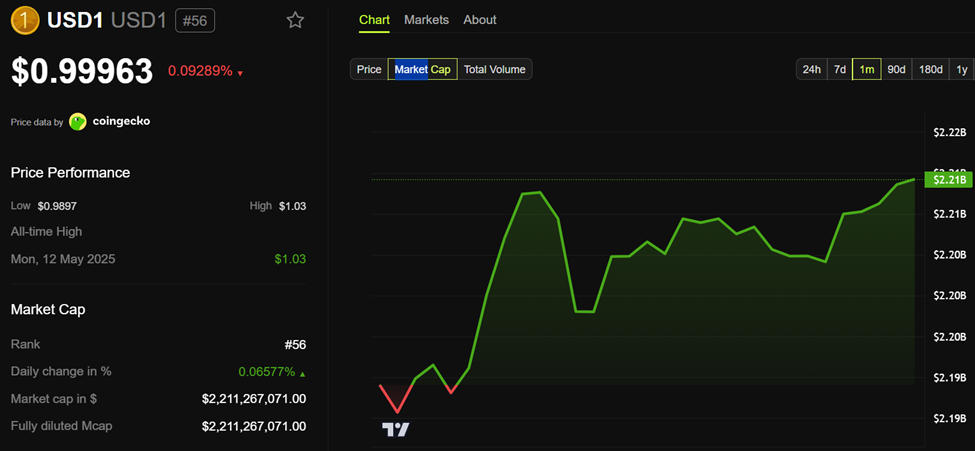Select the Market Cap chart toggle

click(x=422, y=69)
